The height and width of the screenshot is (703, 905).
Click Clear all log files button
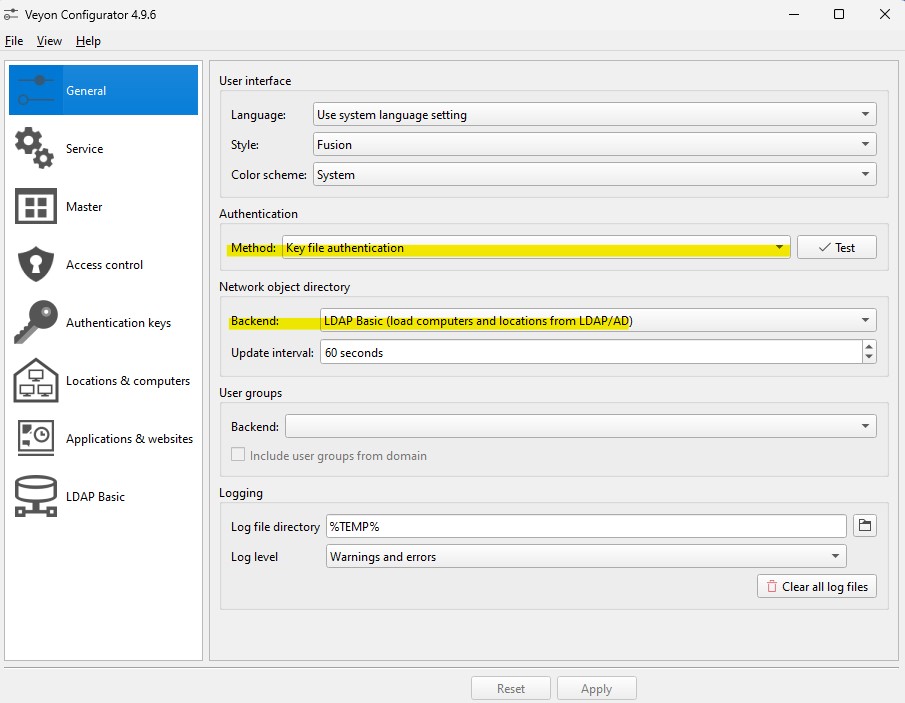pyautogui.click(x=817, y=586)
